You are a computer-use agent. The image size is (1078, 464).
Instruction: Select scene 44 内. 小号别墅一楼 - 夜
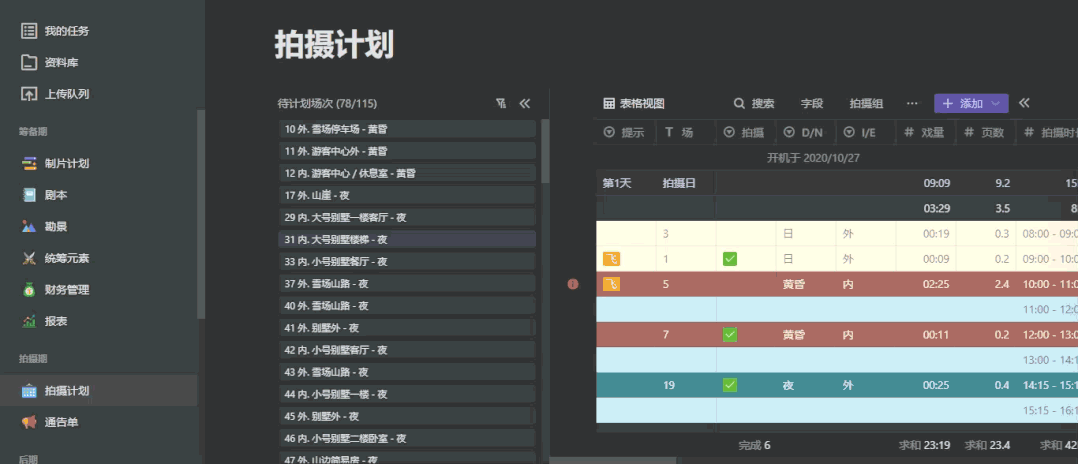tap(407, 394)
